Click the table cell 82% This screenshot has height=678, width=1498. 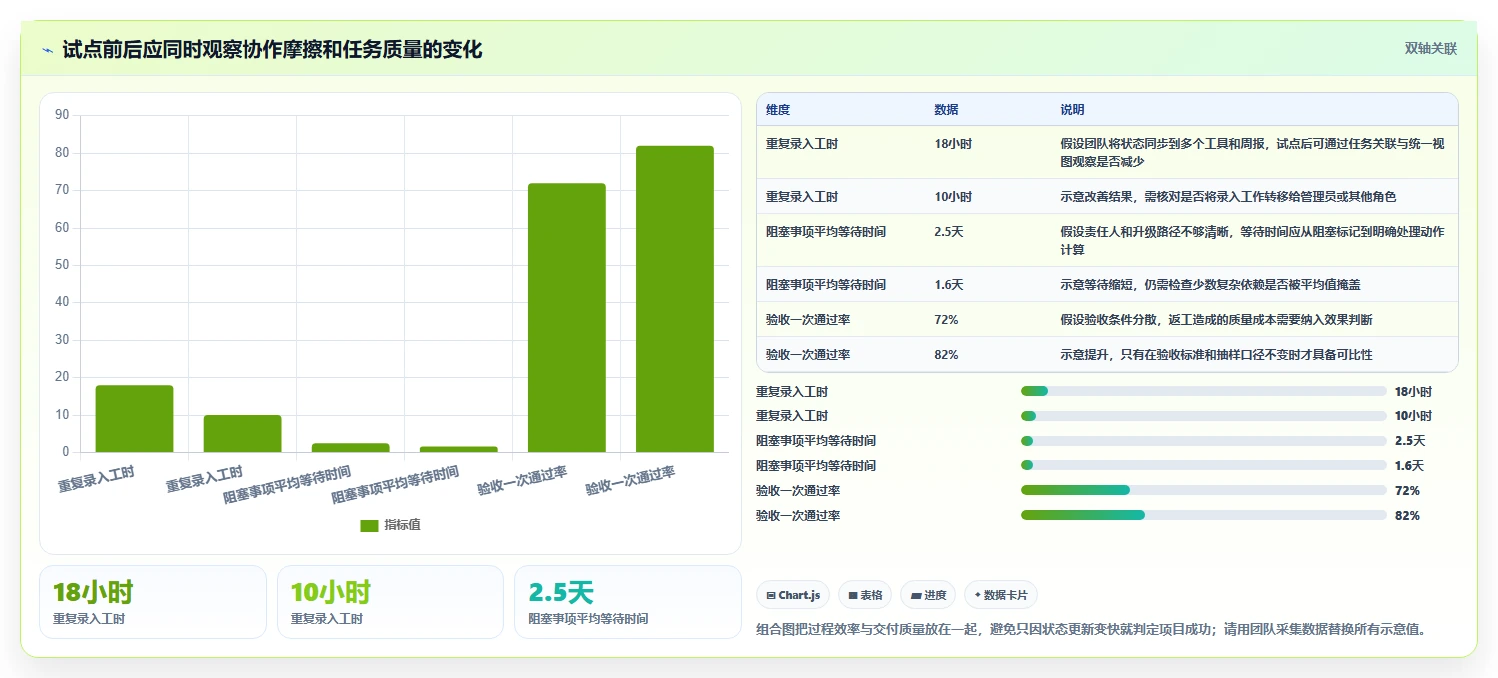click(946, 355)
